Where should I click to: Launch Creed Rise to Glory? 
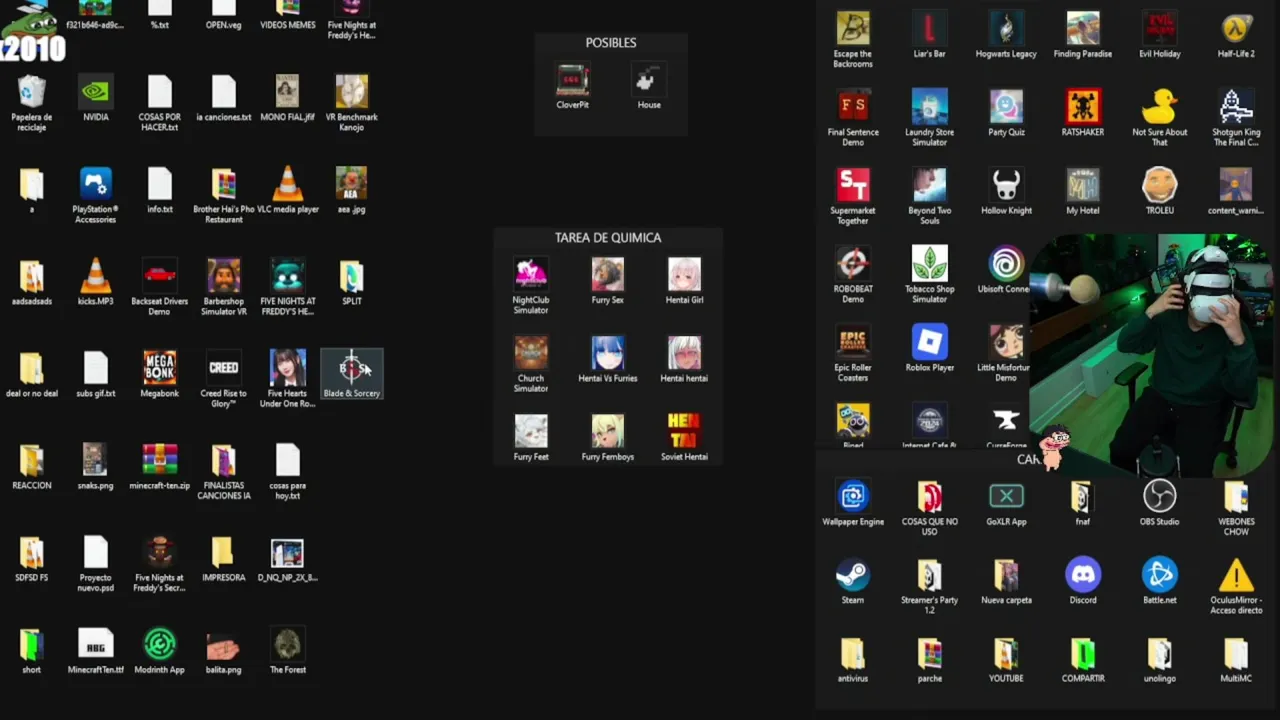(224, 368)
